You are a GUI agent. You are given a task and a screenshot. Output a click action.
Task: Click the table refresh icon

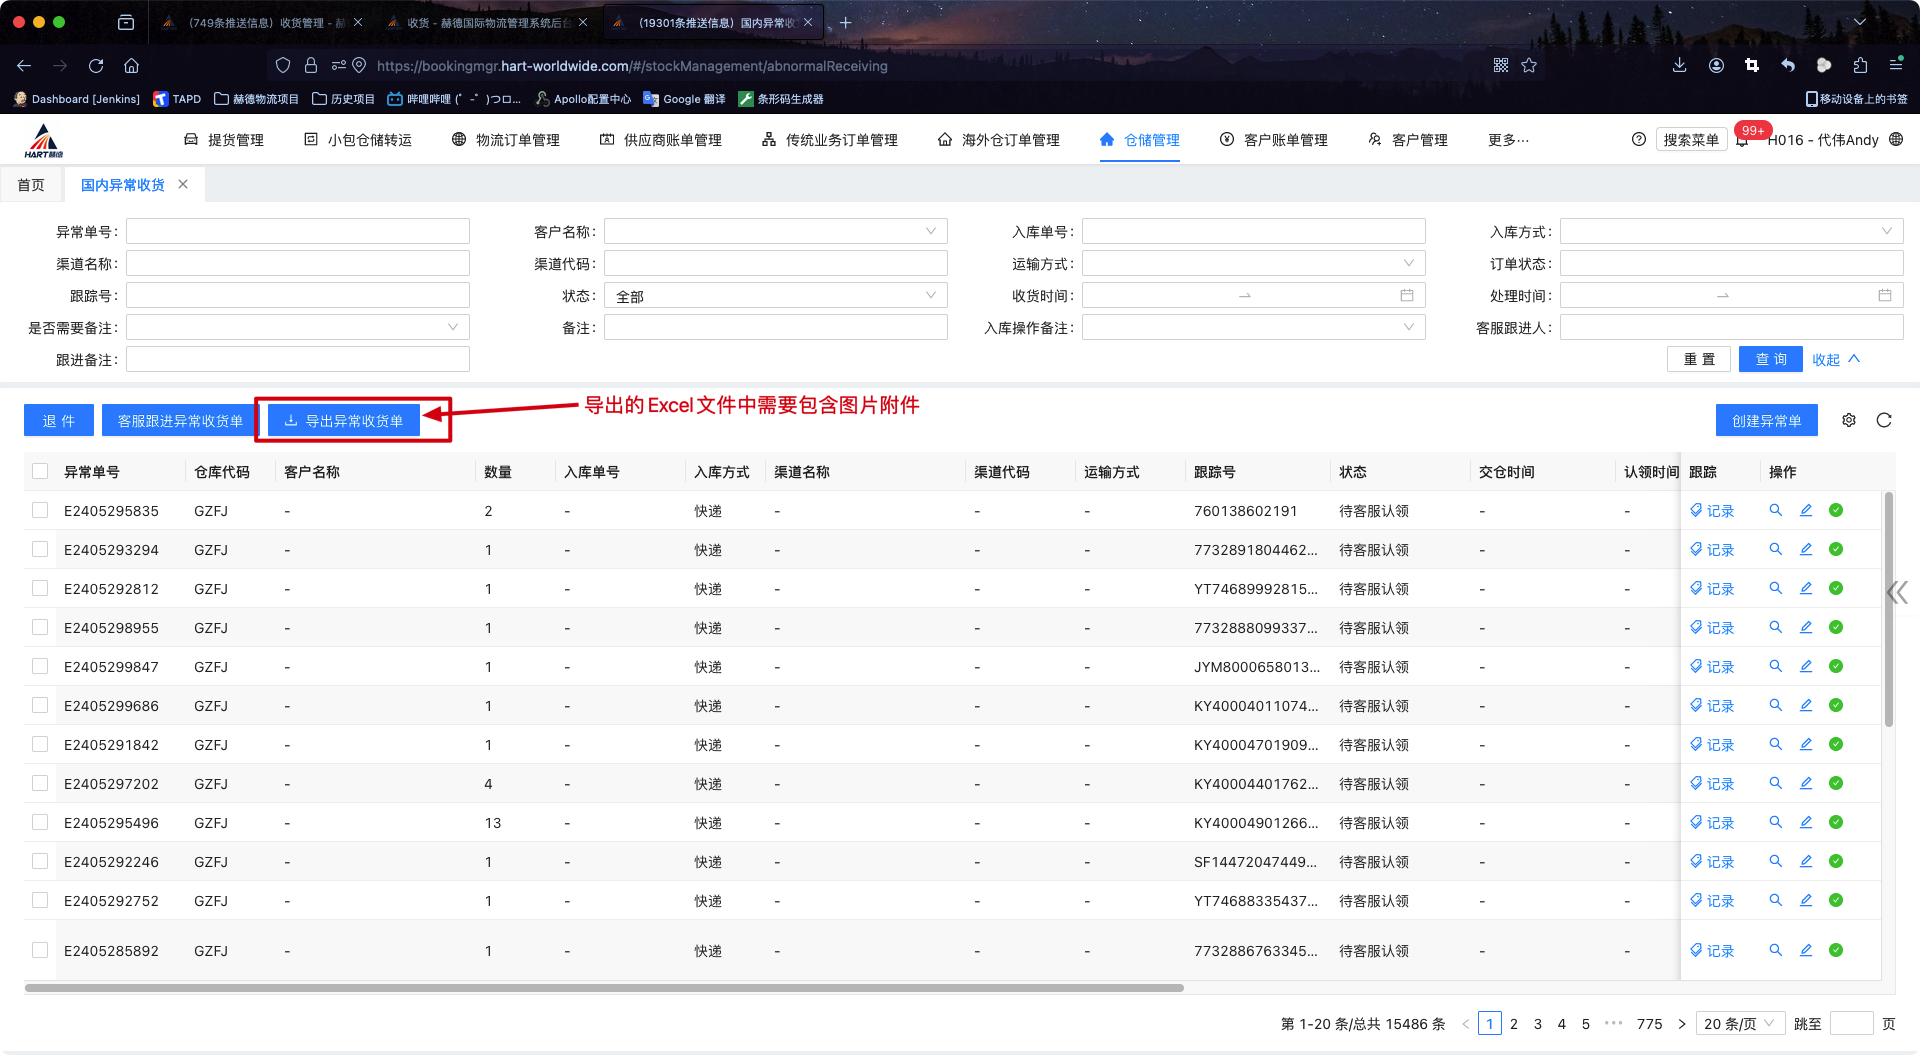1884,421
